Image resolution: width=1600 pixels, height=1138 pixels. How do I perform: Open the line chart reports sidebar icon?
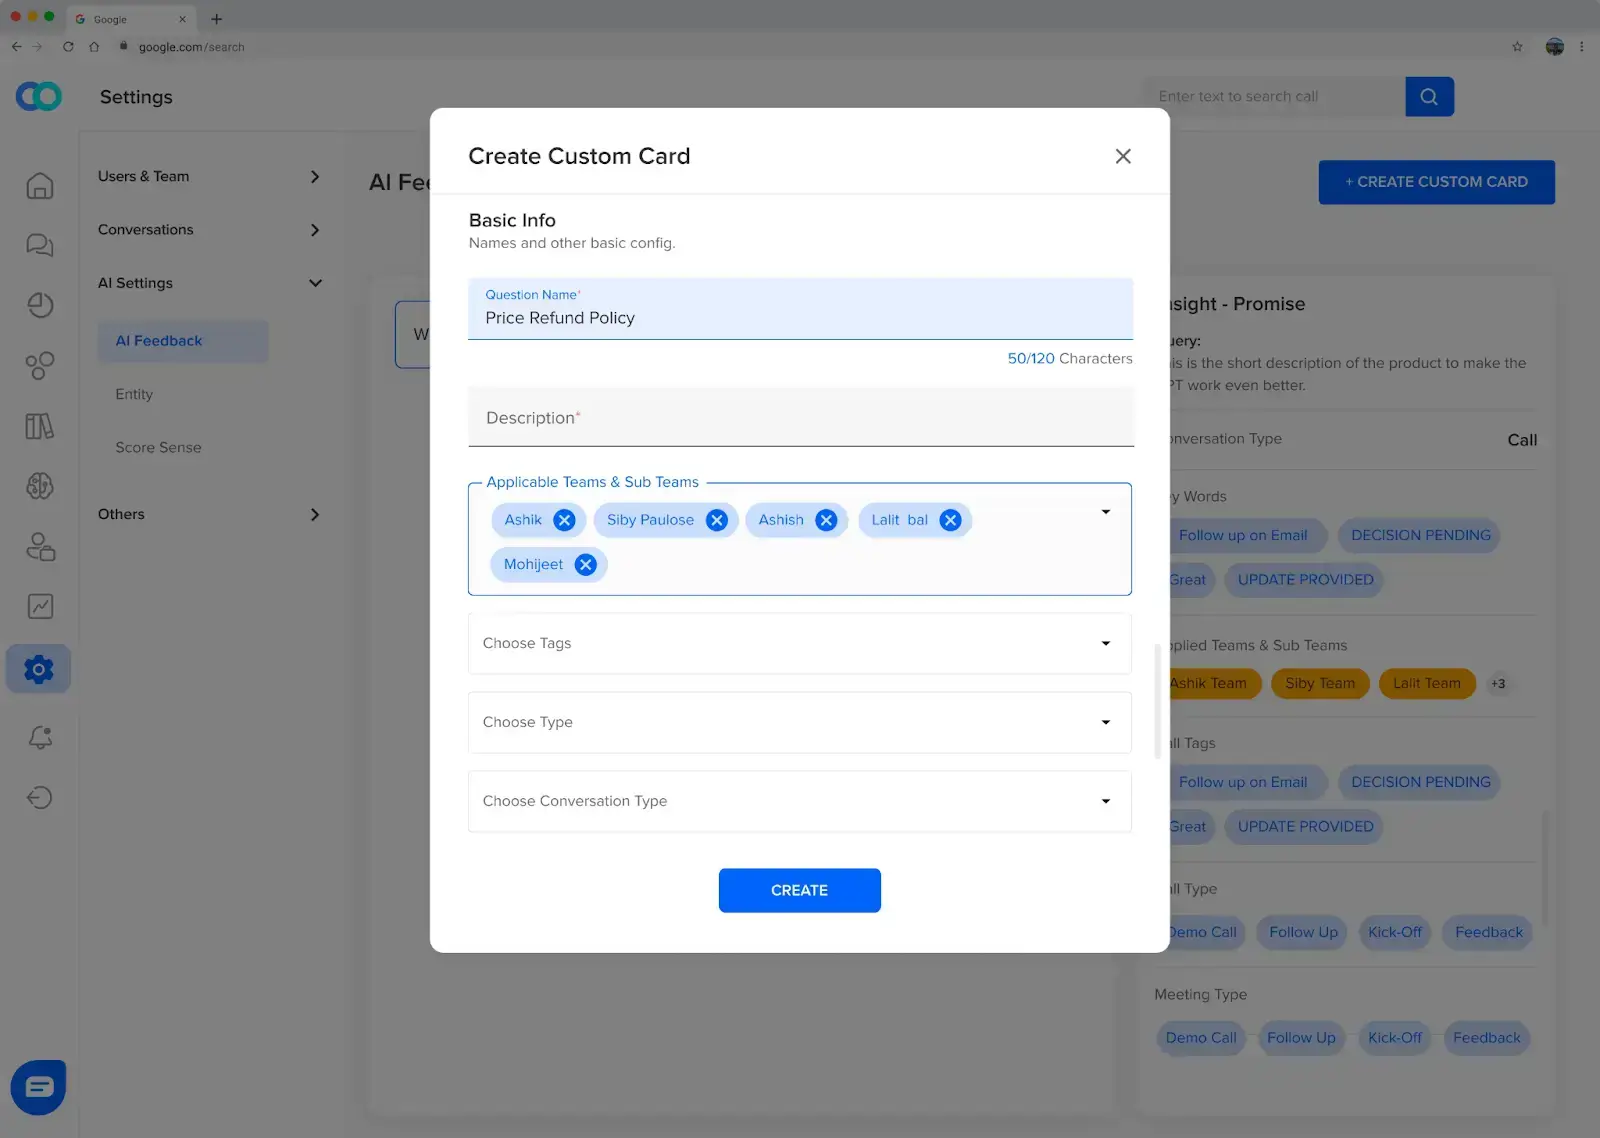click(x=40, y=606)
